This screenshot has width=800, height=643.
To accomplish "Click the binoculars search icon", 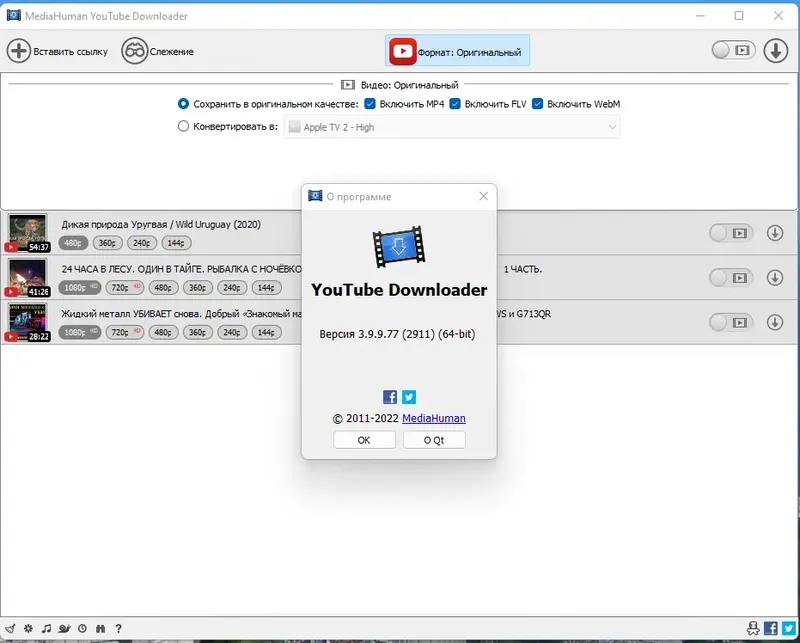I will click(x=100, y=628).
